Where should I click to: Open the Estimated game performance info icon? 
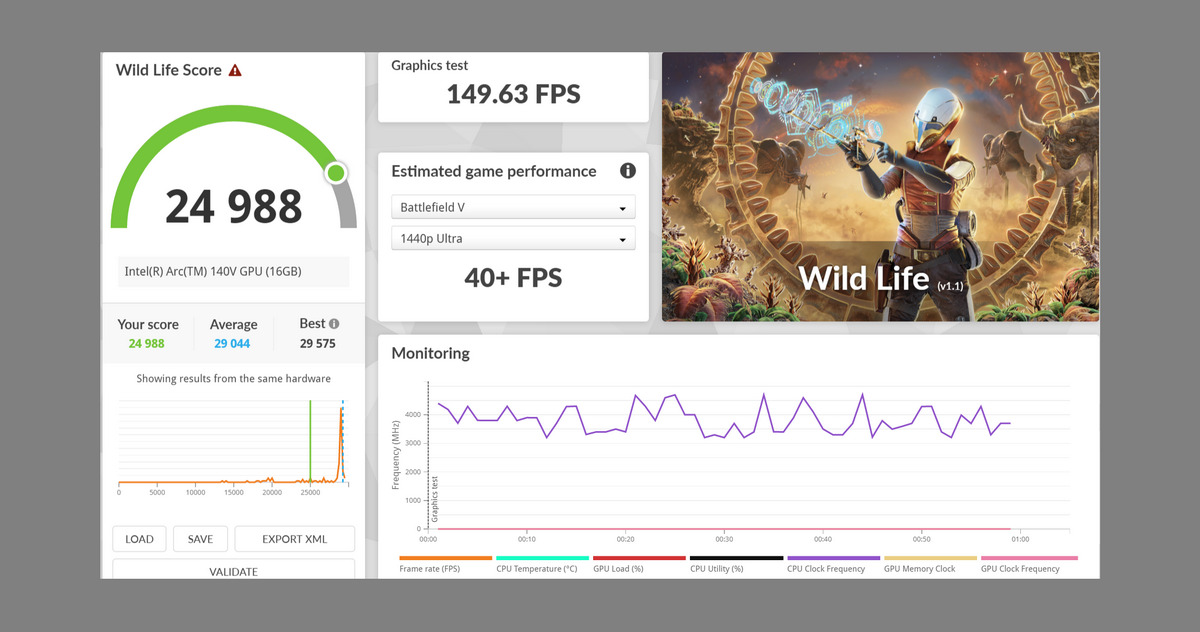click(628, 171)
